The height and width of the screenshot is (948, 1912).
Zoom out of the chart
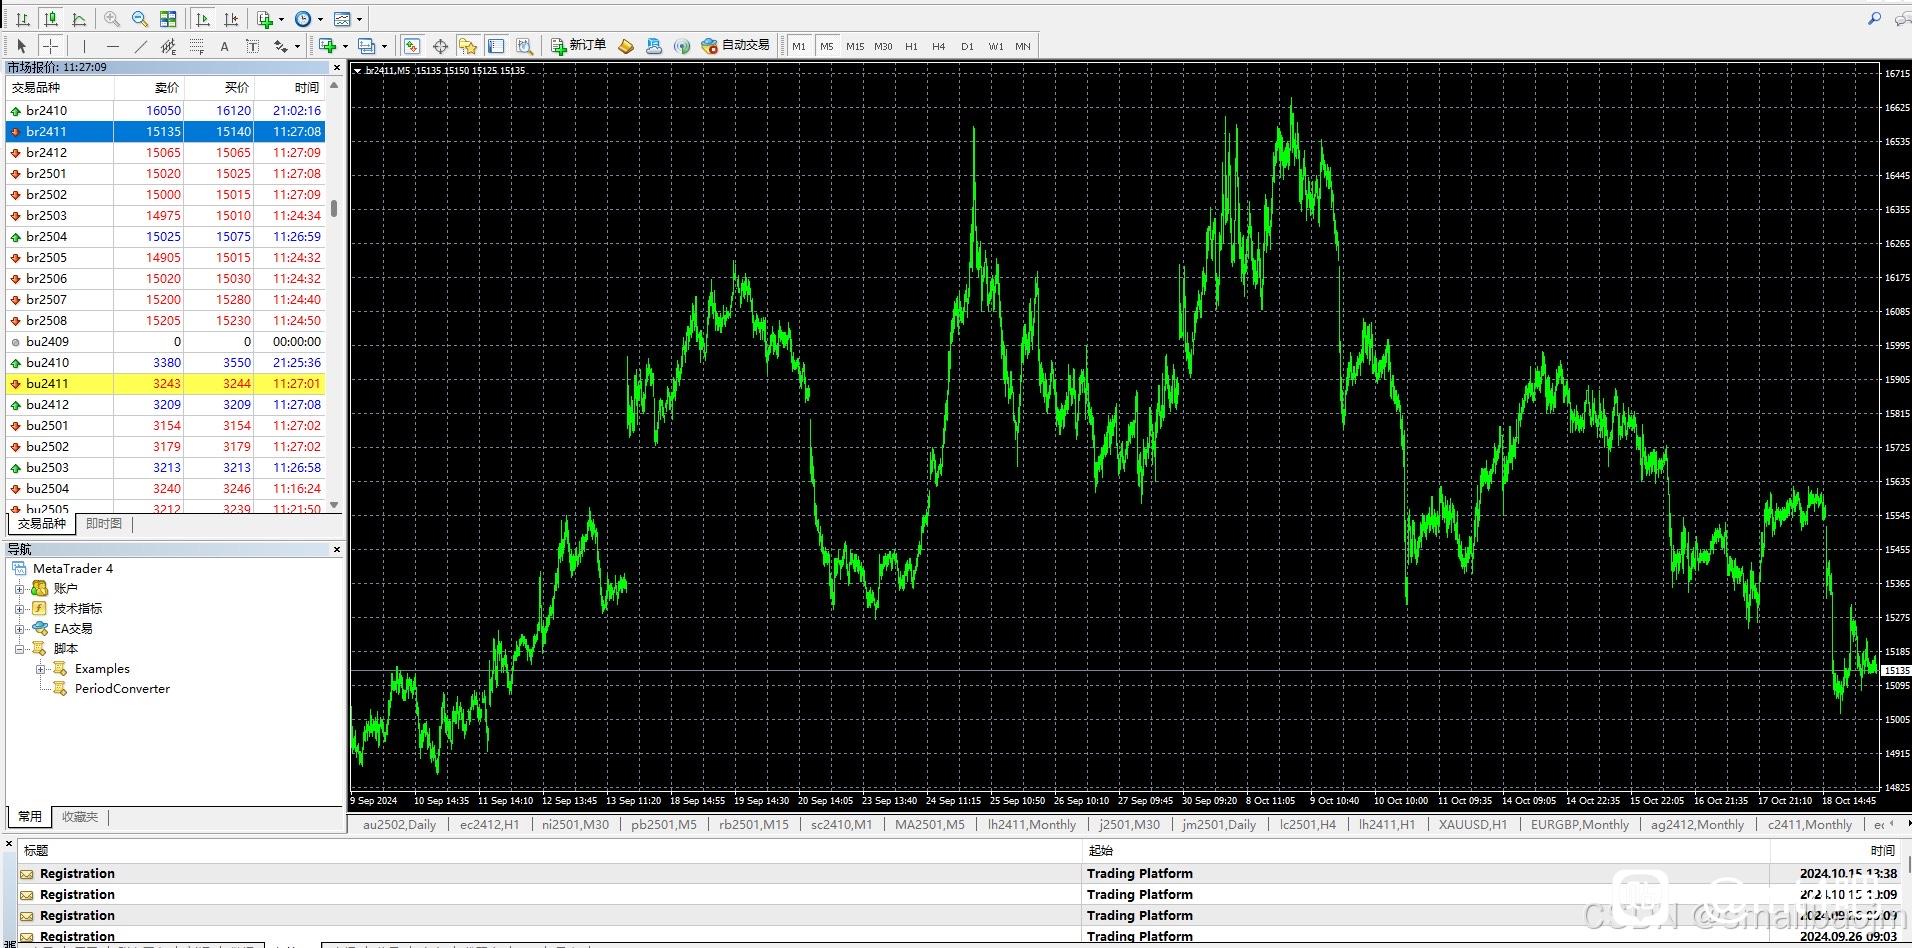[140, 19]
